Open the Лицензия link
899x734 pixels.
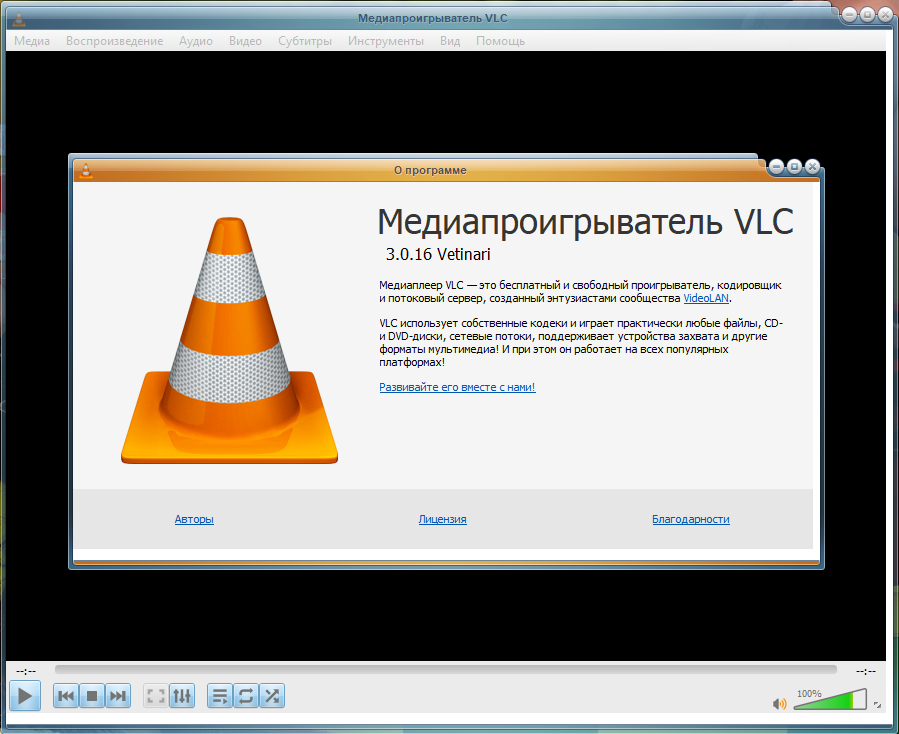tap(442, 519)
